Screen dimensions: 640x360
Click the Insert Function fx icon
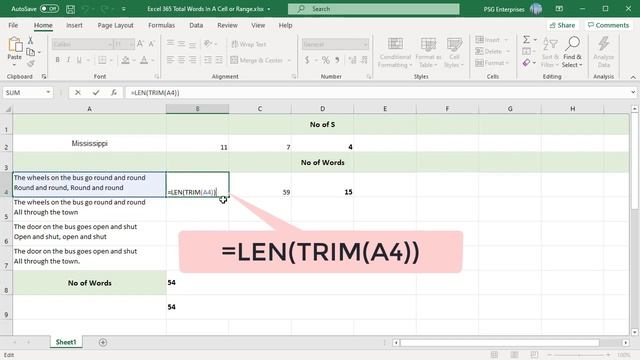[114, 93]
